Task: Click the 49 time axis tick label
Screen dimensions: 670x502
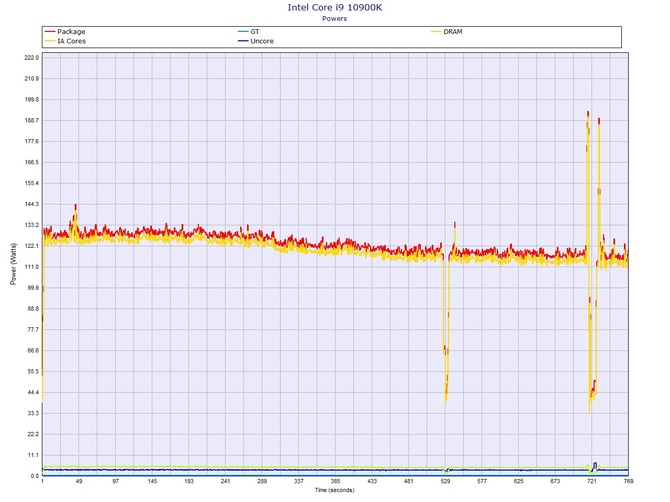Action: point(79,481)
